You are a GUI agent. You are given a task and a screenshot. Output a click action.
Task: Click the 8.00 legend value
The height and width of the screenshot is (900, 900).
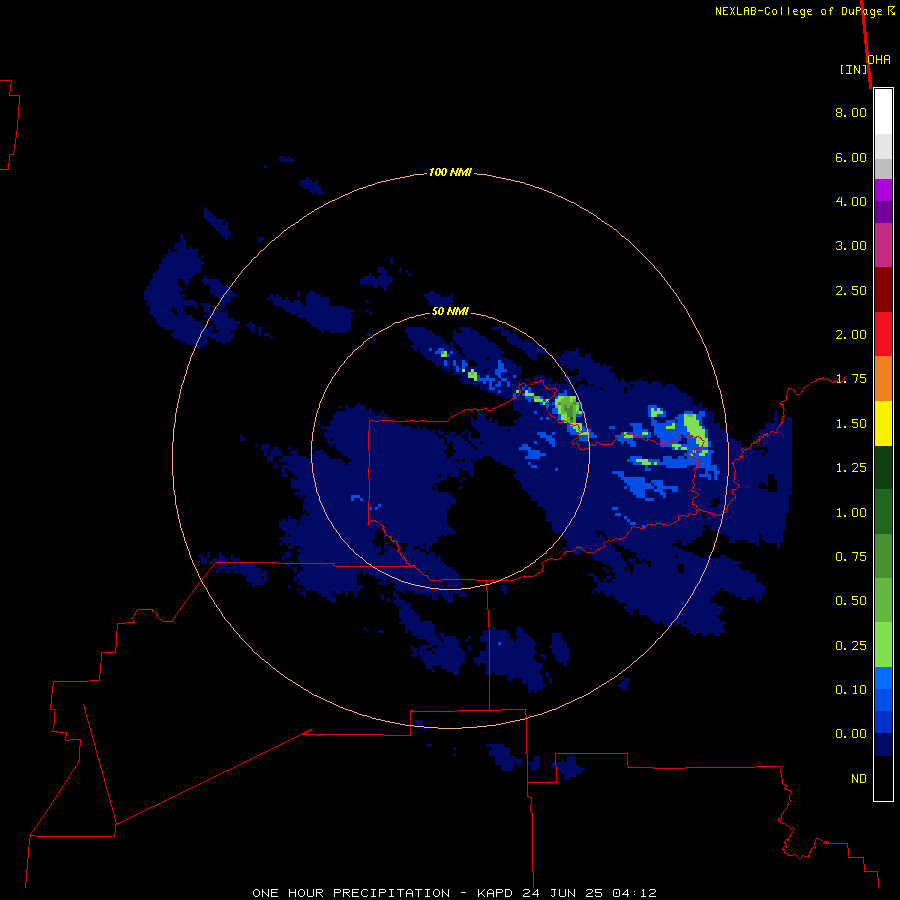(x=851, y=112)
